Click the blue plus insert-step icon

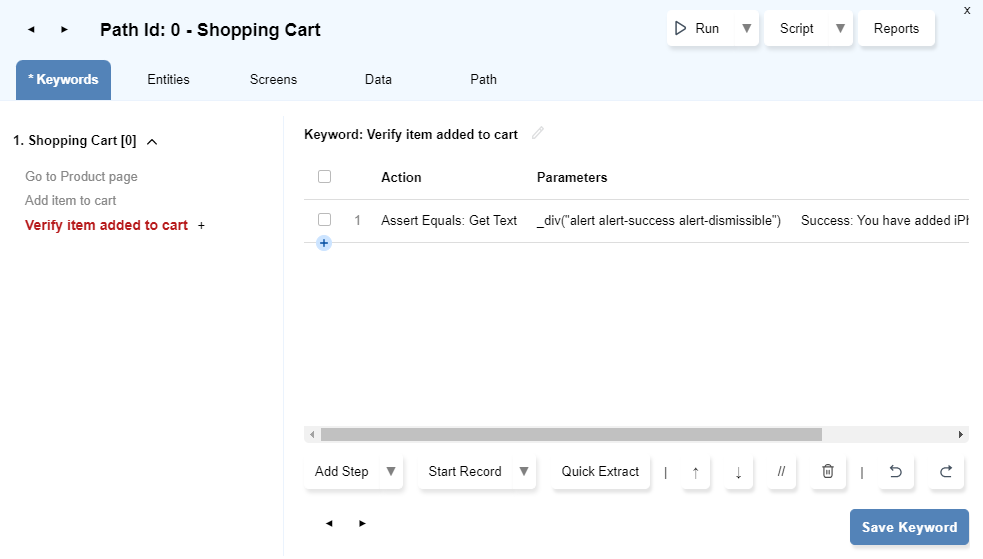[324, 243]
